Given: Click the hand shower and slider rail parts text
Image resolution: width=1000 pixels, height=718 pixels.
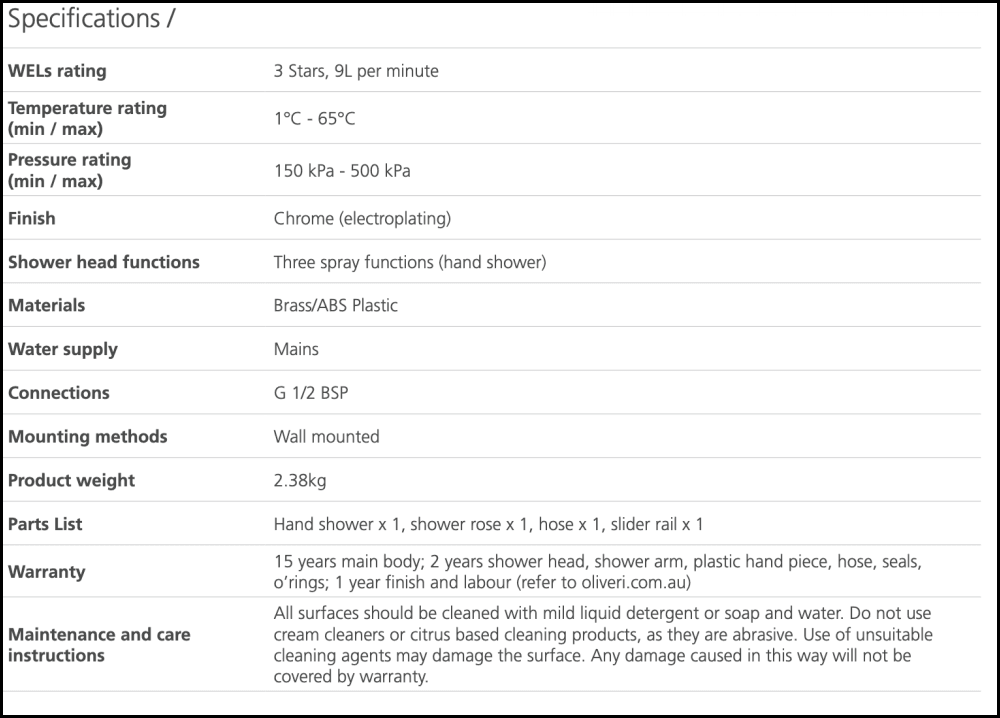Looking at the screenshot, I should coord(488,524).
